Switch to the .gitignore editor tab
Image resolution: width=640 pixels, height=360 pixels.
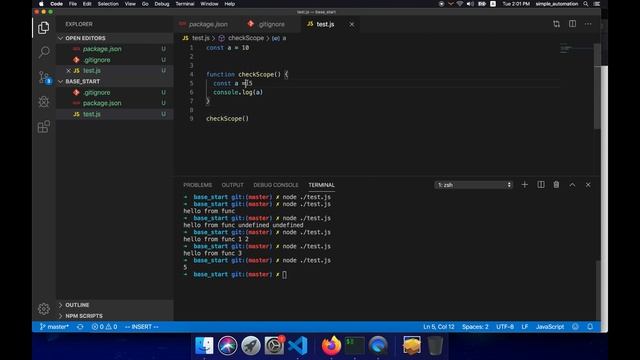[271, 24]
